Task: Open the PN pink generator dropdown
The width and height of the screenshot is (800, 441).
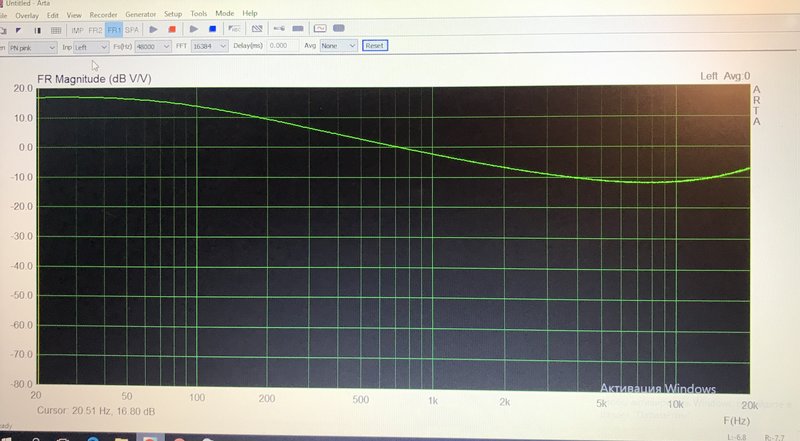Action: (32, 47)
